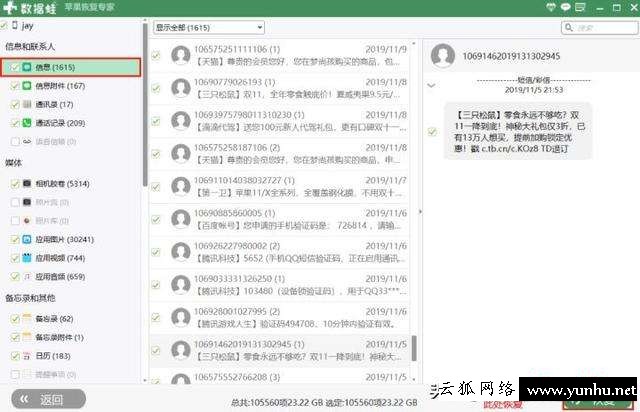
Task: Select the 日历 (183) category
Action: (x=53, y=356)
